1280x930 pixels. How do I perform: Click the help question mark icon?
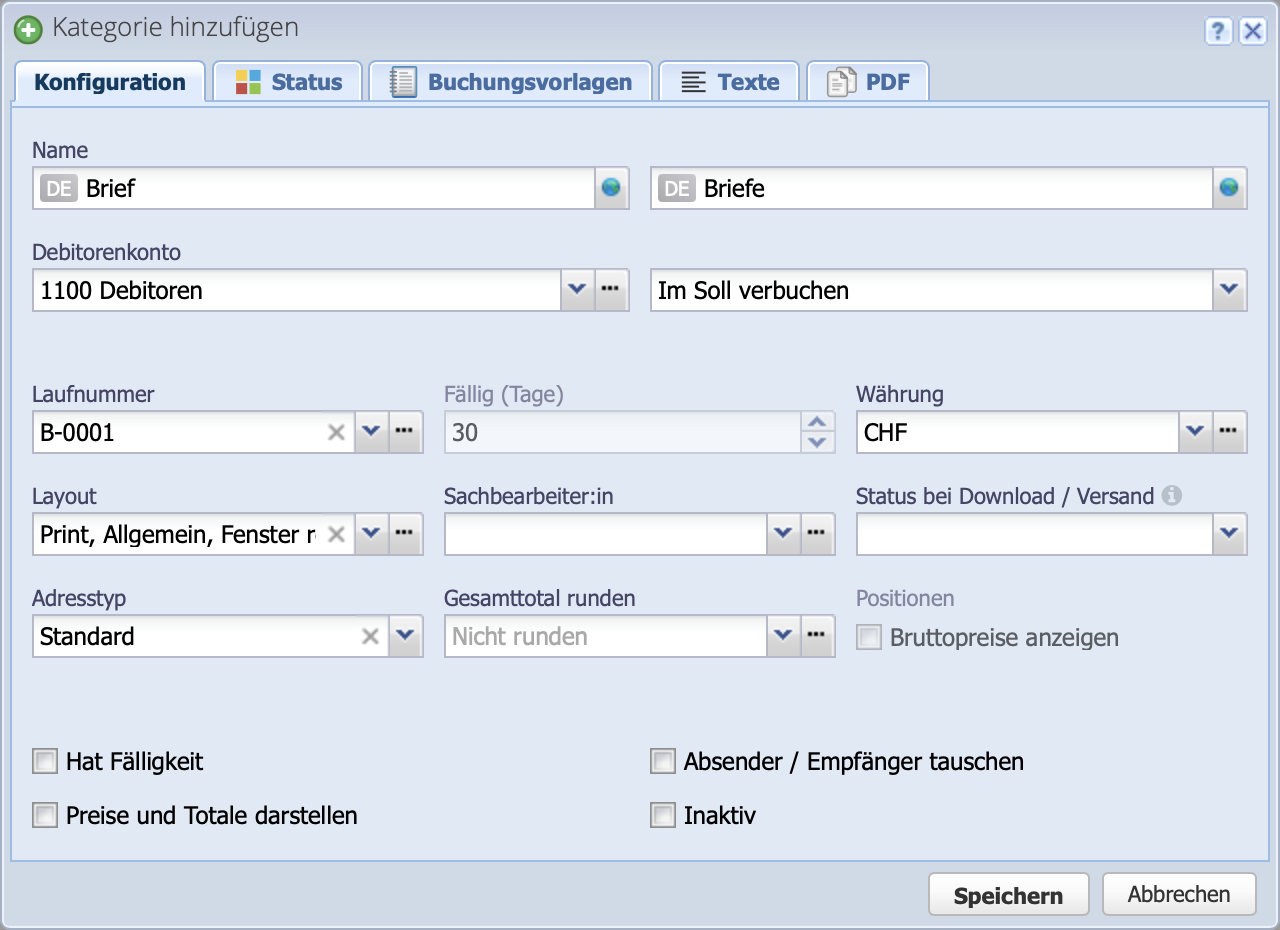(1218, 32)
